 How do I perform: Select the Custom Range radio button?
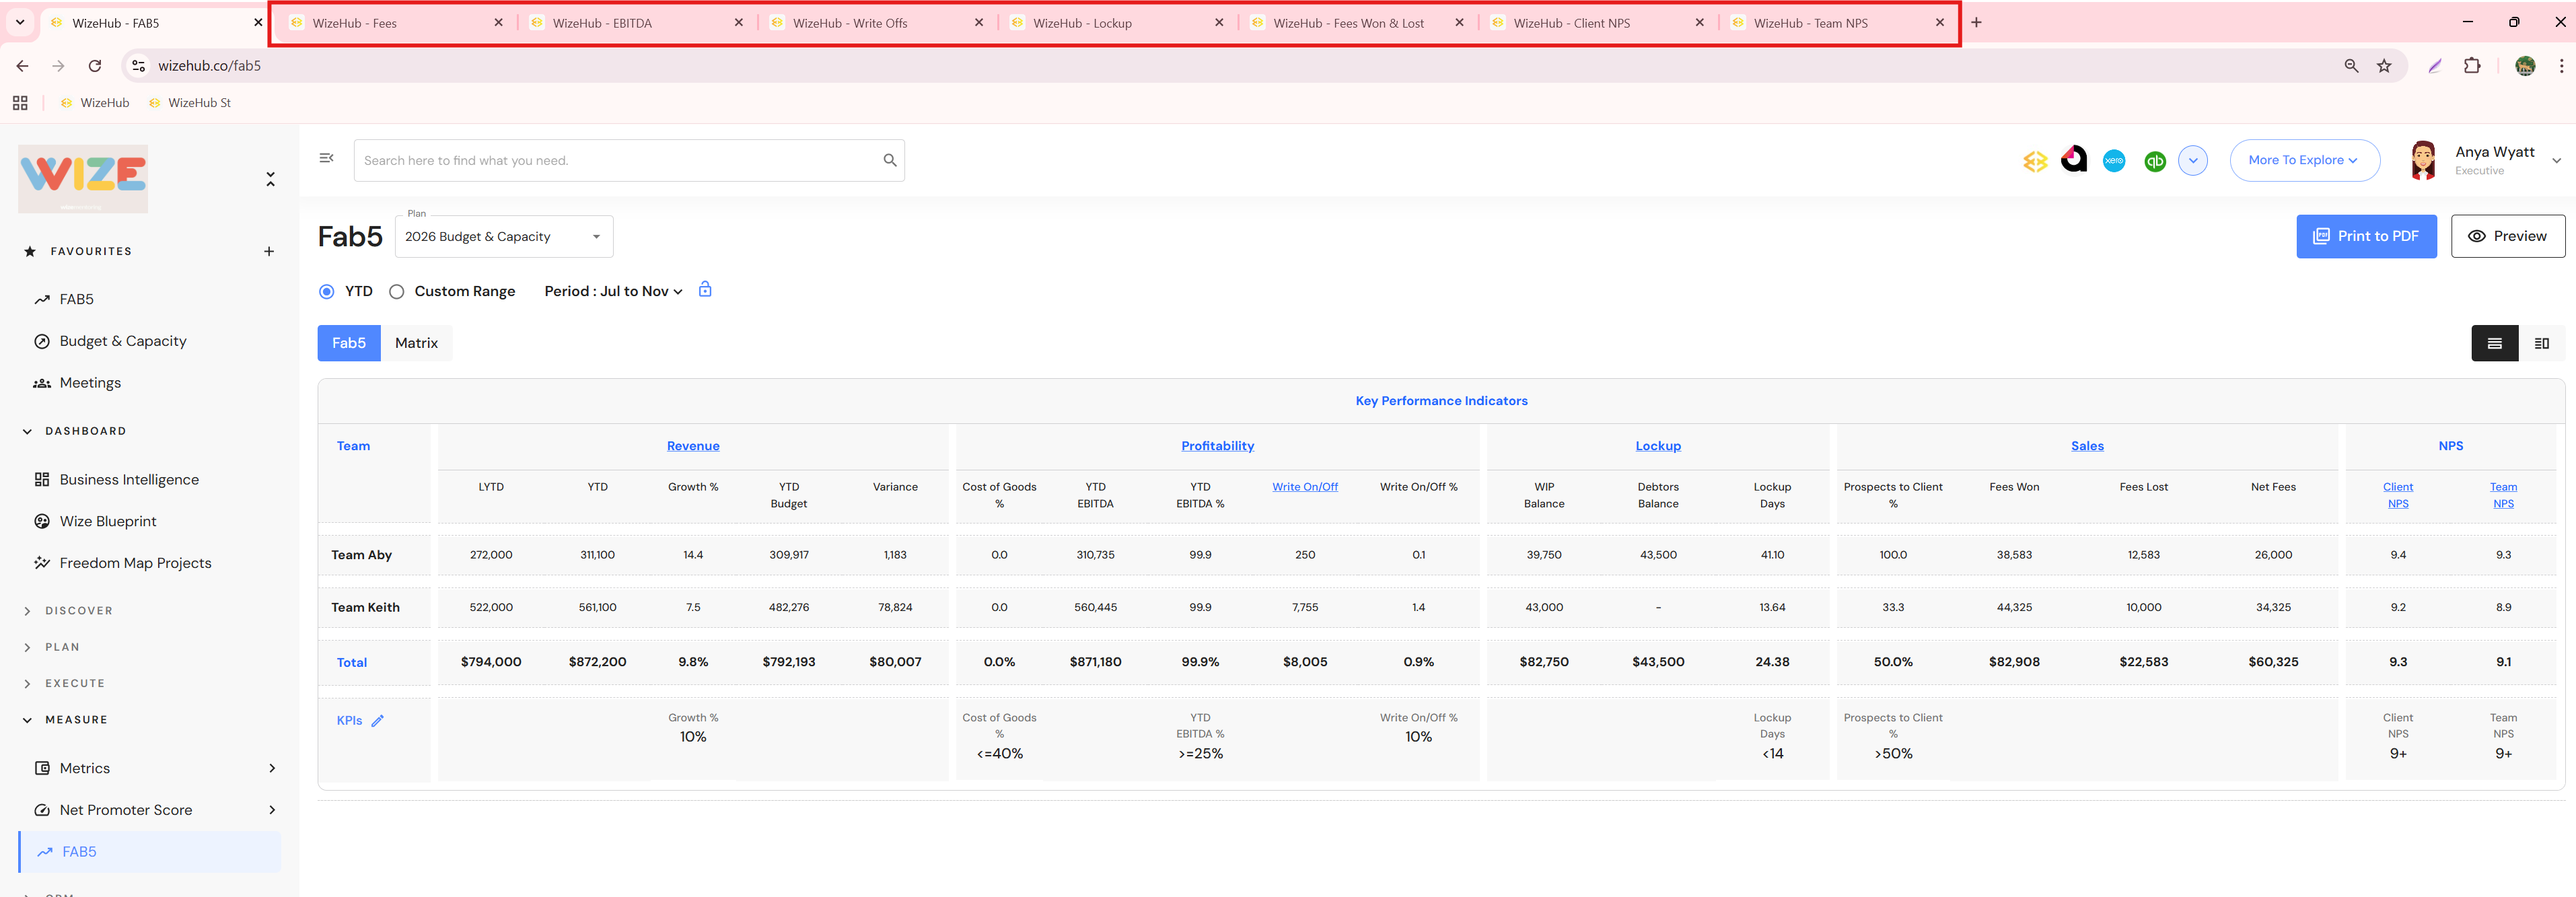pos(397,292)
